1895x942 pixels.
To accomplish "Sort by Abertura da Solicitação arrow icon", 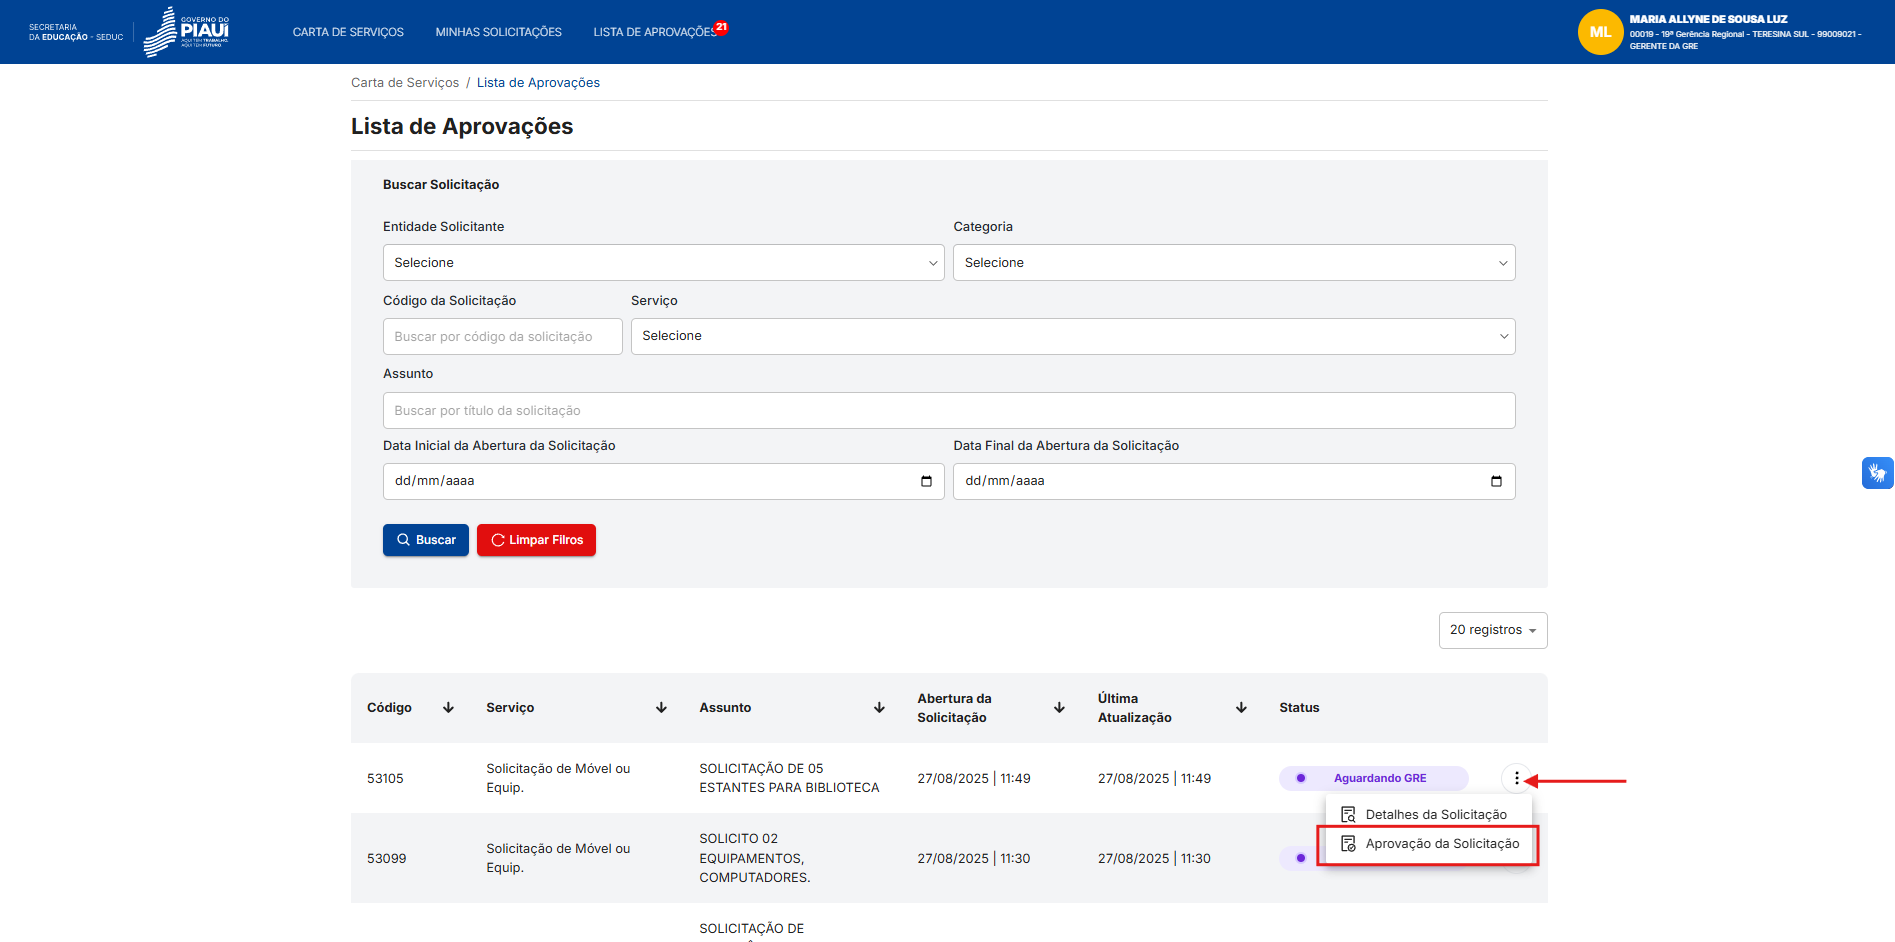I will (x=1059, y=708).
